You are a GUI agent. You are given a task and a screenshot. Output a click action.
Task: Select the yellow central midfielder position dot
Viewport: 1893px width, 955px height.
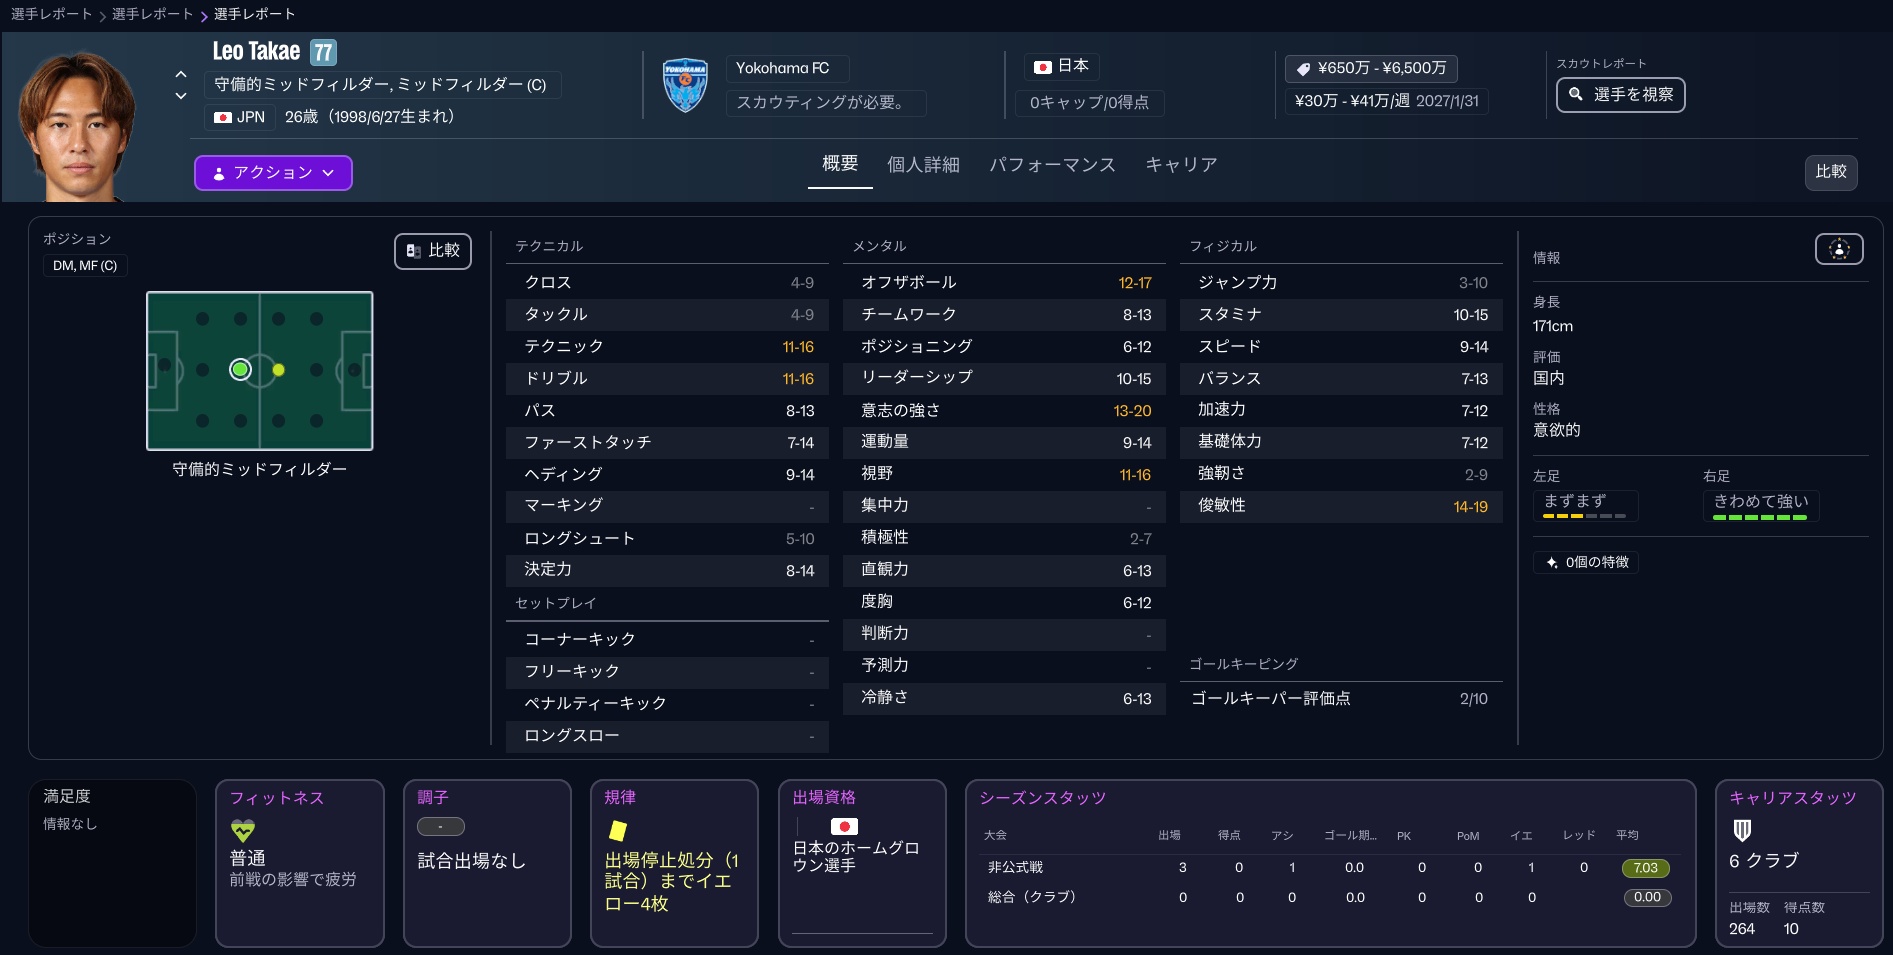278,370
